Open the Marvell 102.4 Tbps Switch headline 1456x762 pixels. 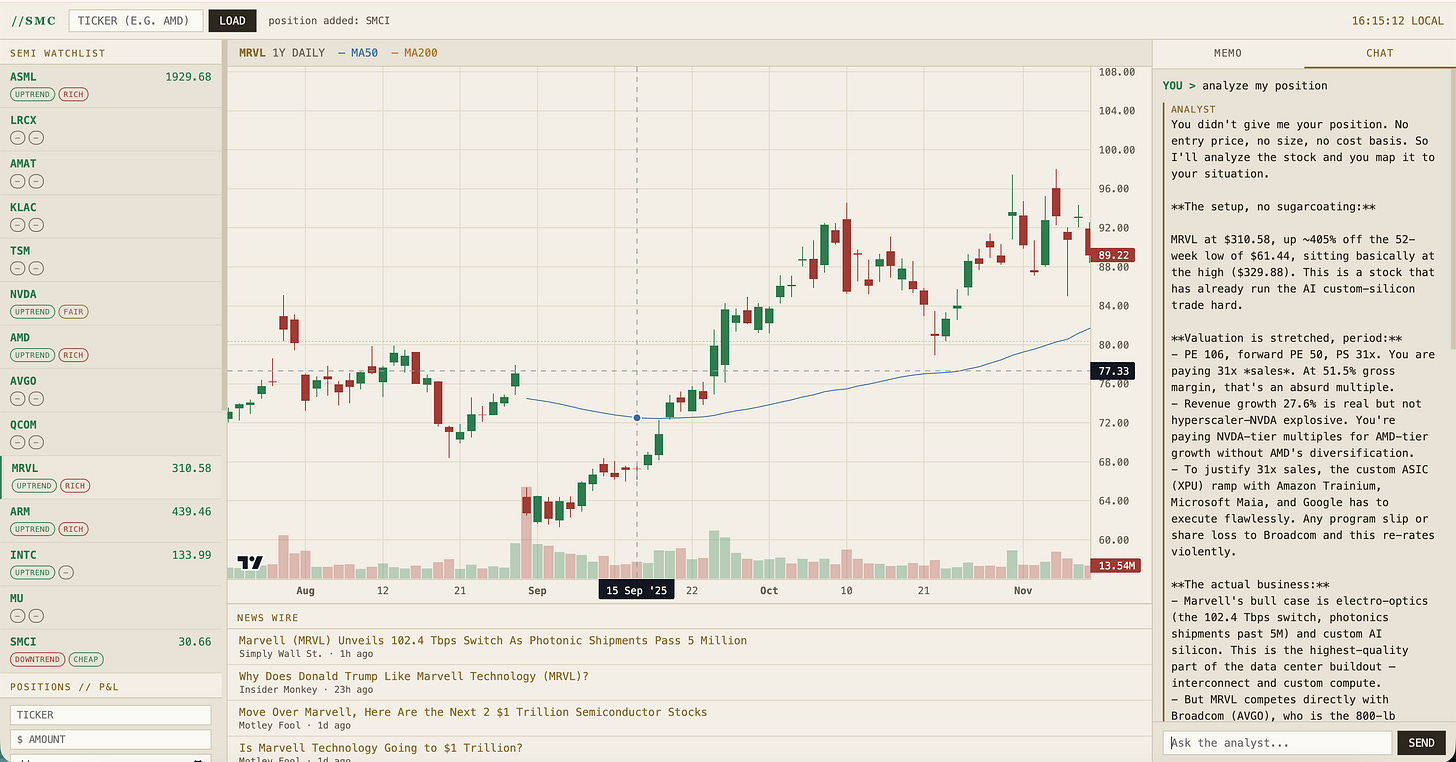493,640
